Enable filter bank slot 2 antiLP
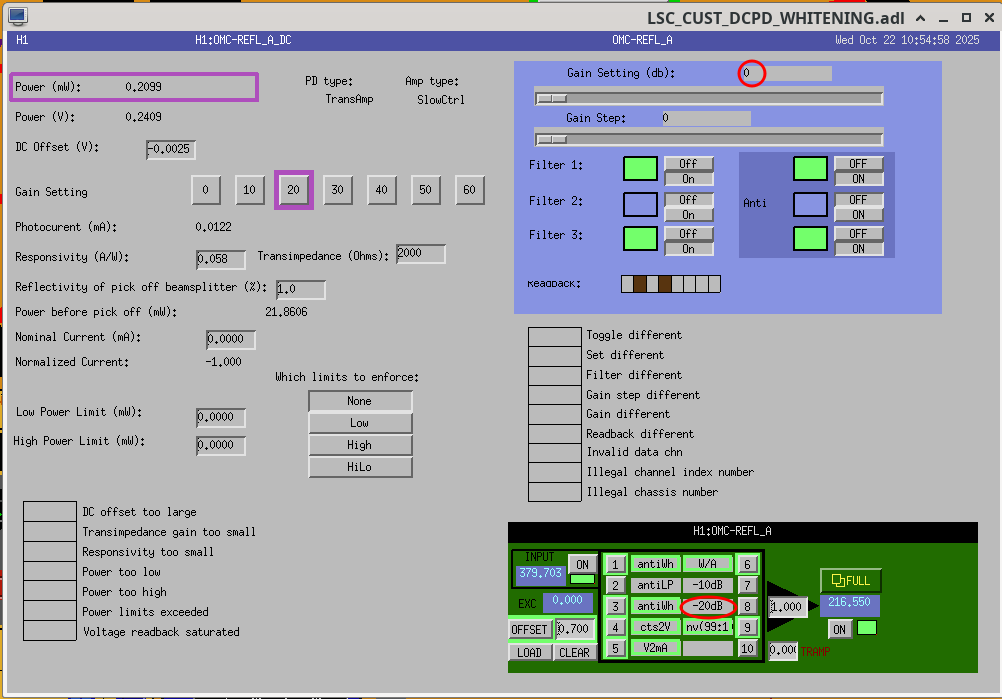This screenshot has height=699, width=1002. click(617, 585)
